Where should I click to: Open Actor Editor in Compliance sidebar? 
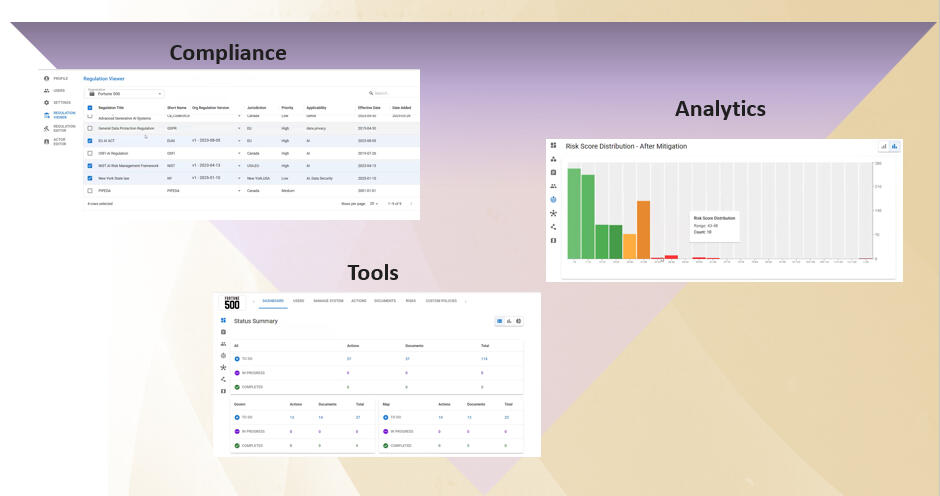coord(56,142)
